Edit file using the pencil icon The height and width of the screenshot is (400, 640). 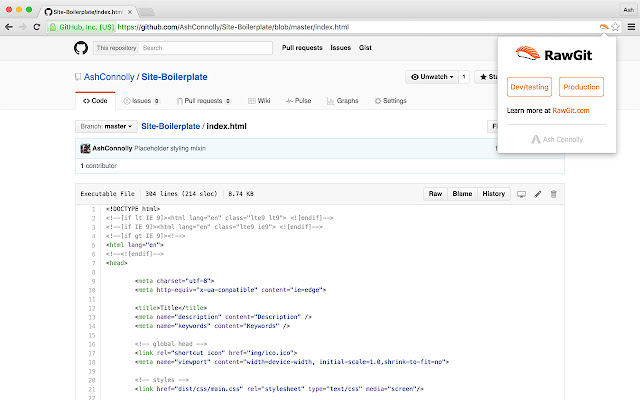pyautogui.click(x=538, y=194)
